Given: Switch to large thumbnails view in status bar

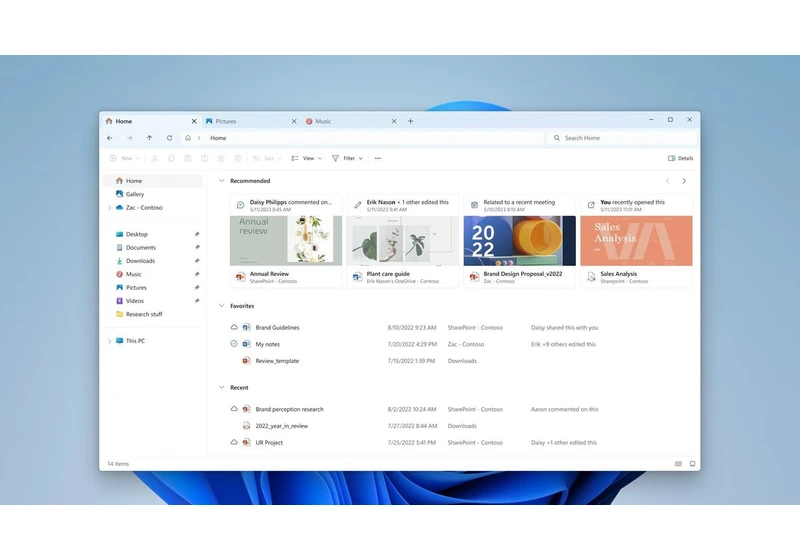Looking at the screenshot, I should 692,464.
